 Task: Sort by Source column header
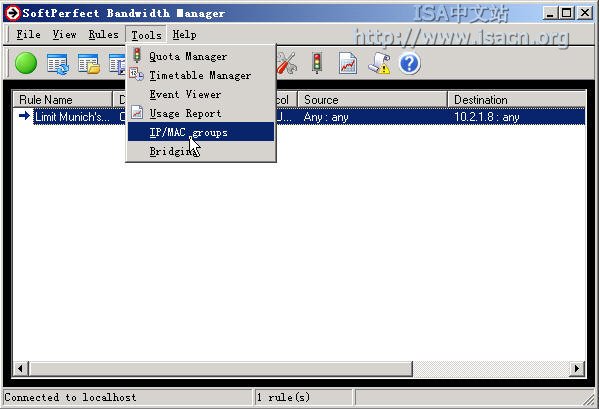point(372,100)
